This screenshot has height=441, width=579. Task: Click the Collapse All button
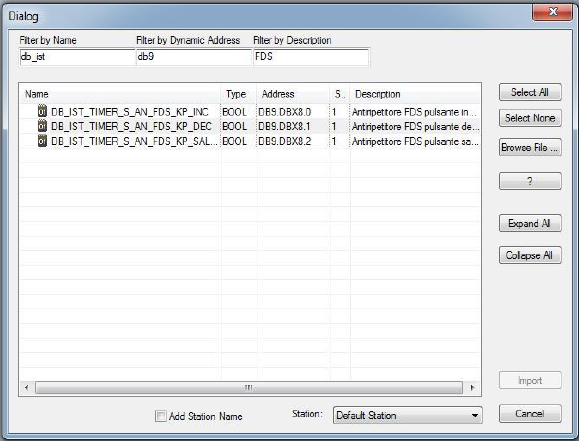click(x=530, y=255)
